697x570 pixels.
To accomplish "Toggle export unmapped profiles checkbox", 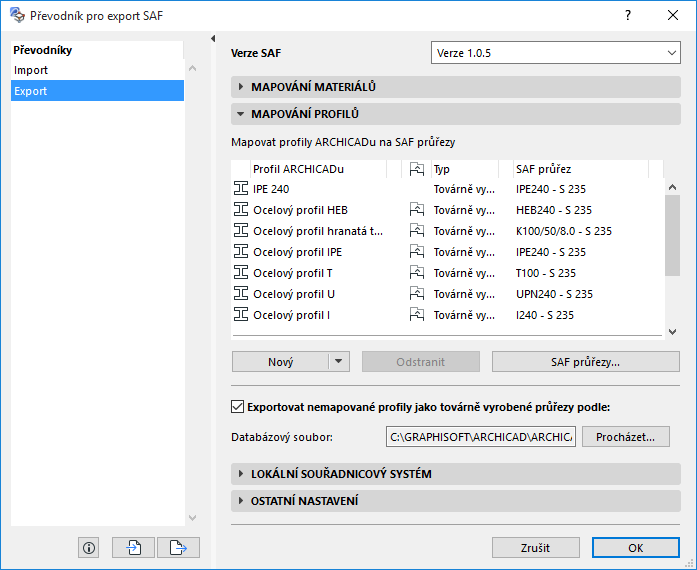I will pyautogui.click(x=237, y=406).
